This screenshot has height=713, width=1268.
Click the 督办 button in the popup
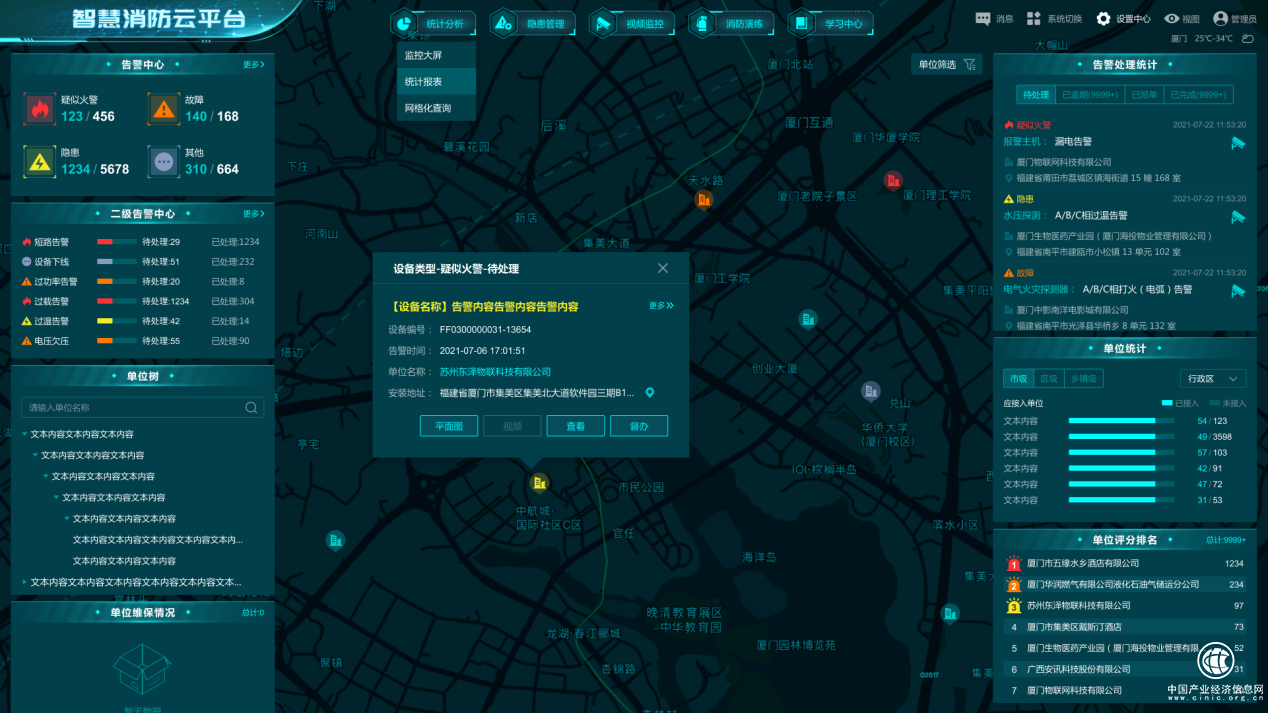(638, 426)
